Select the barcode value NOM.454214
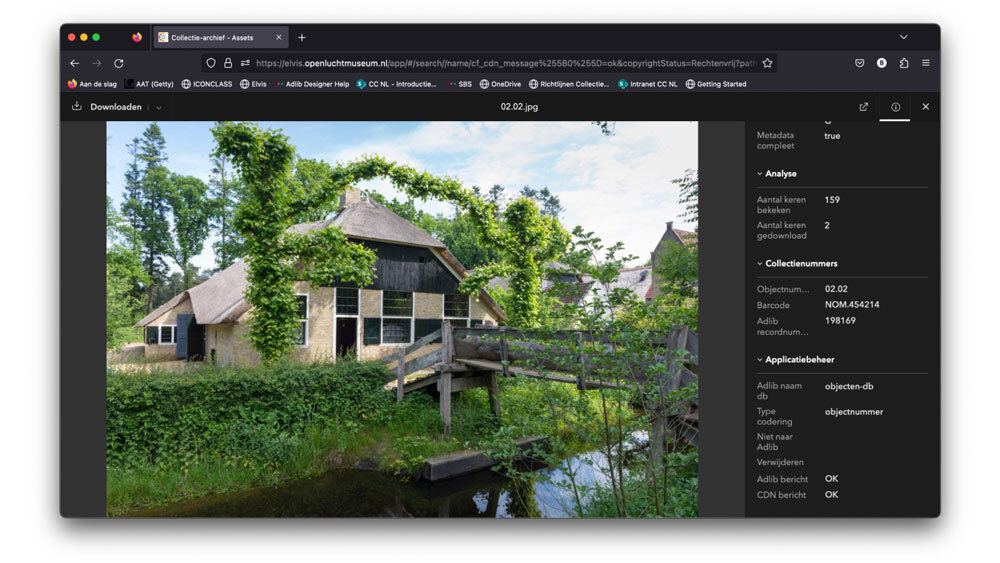This screenshot has width=1000, height=563. [x=852, y=305]
